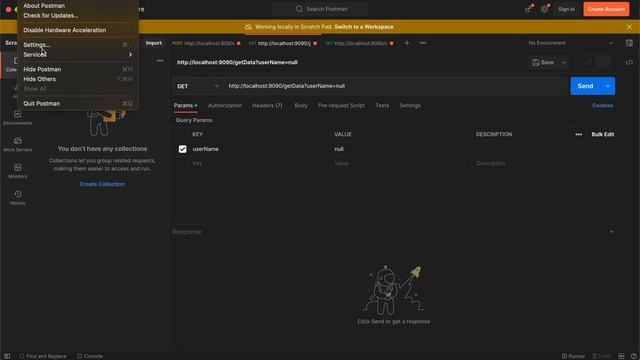Choose Check for Updates menu item
The image size is (640, 360).
click(x=51, y=16)
